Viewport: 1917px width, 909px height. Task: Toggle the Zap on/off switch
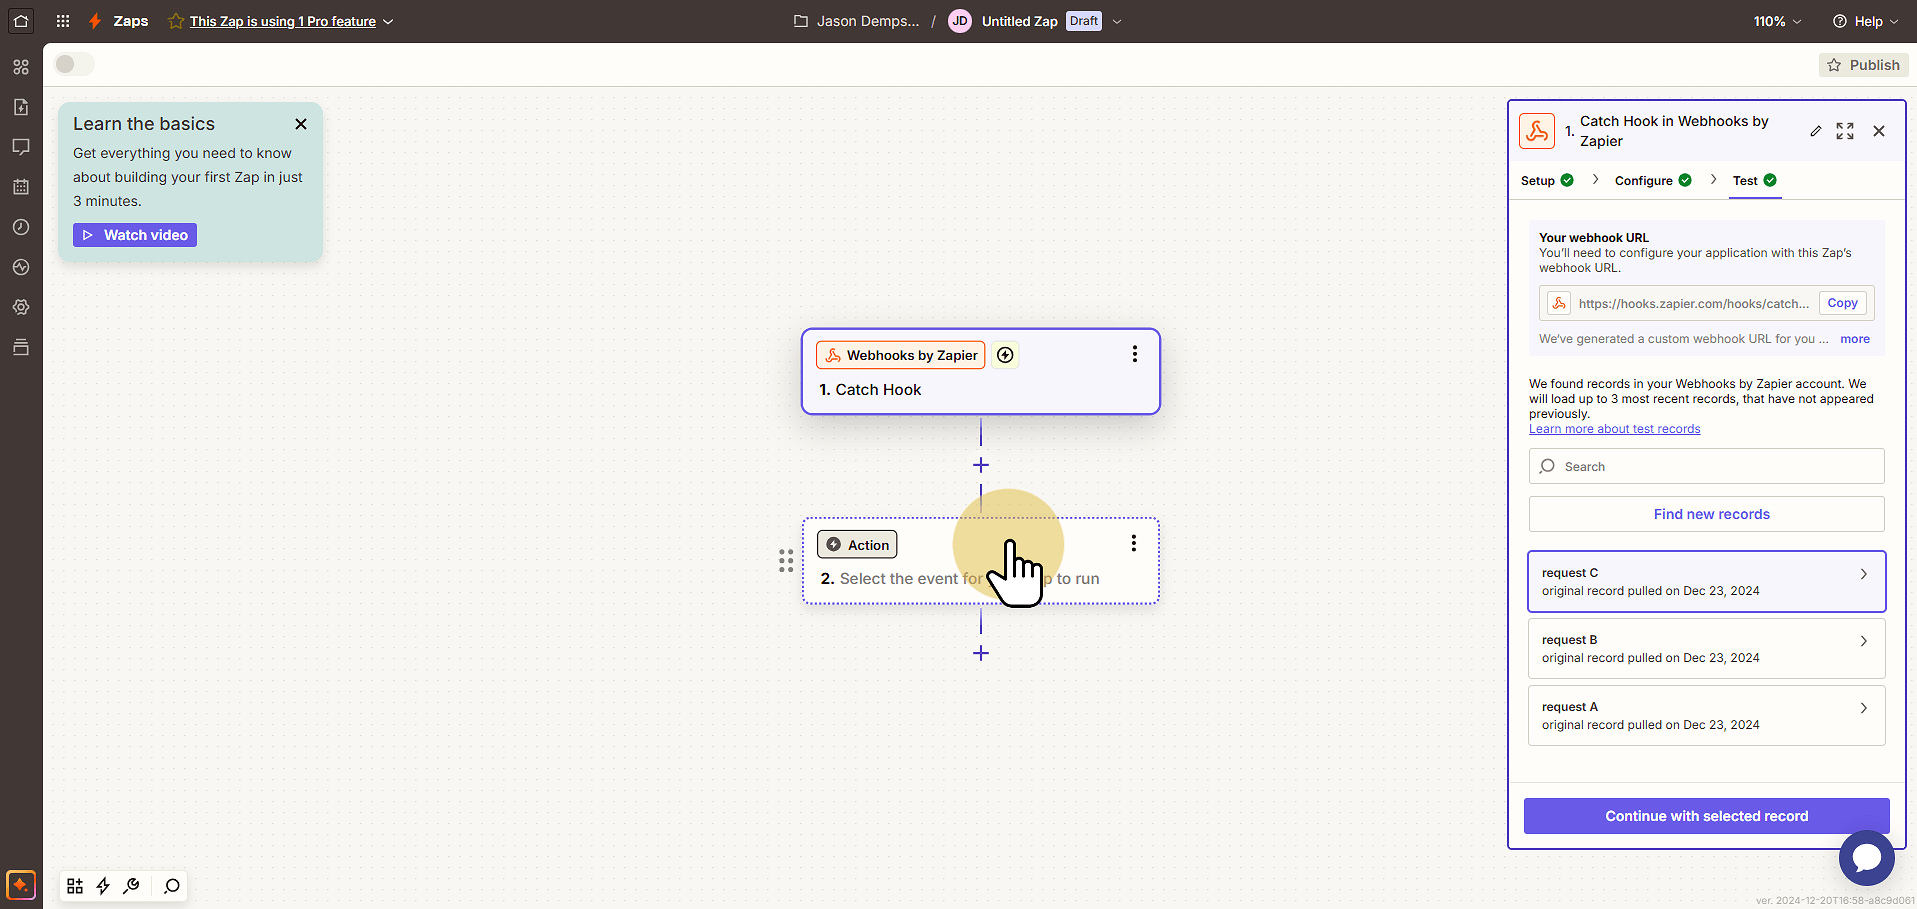(x=74, y=64)
